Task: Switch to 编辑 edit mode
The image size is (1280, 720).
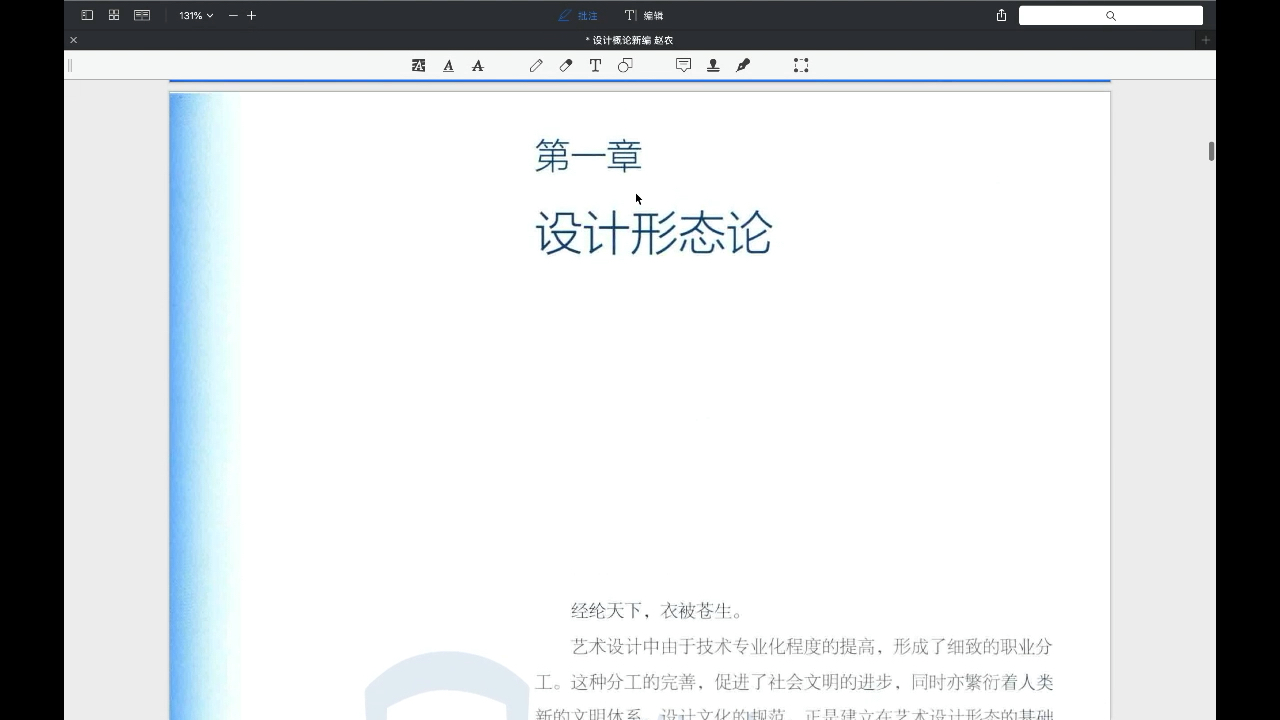Action: 646,15
